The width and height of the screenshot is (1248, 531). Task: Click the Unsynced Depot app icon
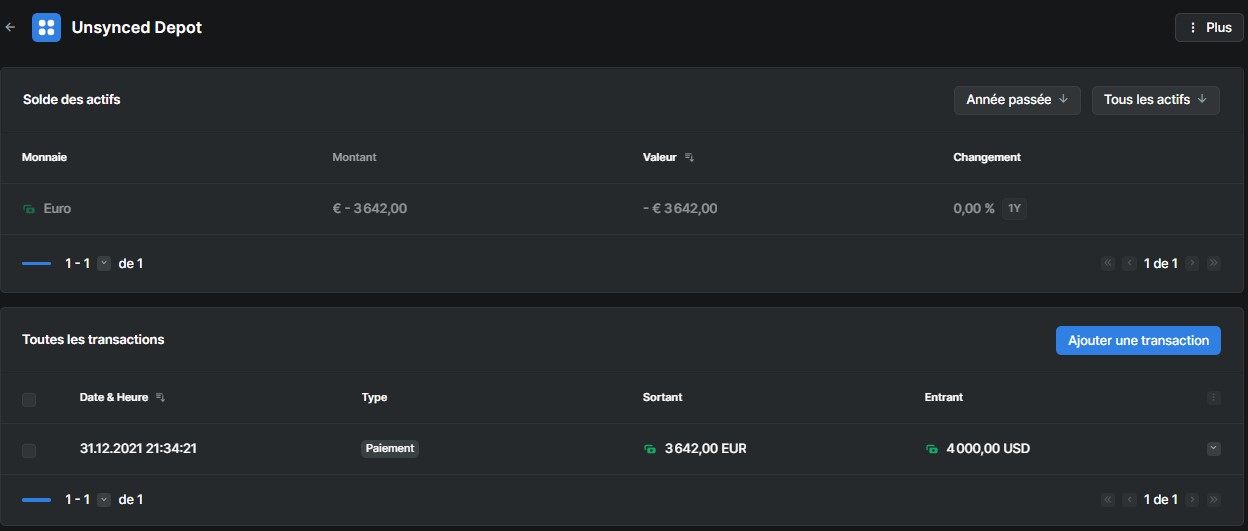[x=46, y=27]
